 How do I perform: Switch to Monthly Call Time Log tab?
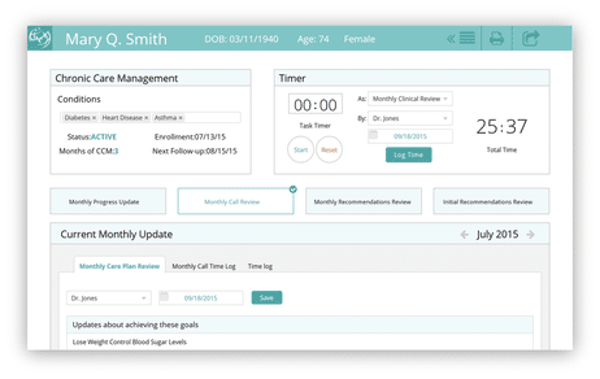click(x=204, y=266)
